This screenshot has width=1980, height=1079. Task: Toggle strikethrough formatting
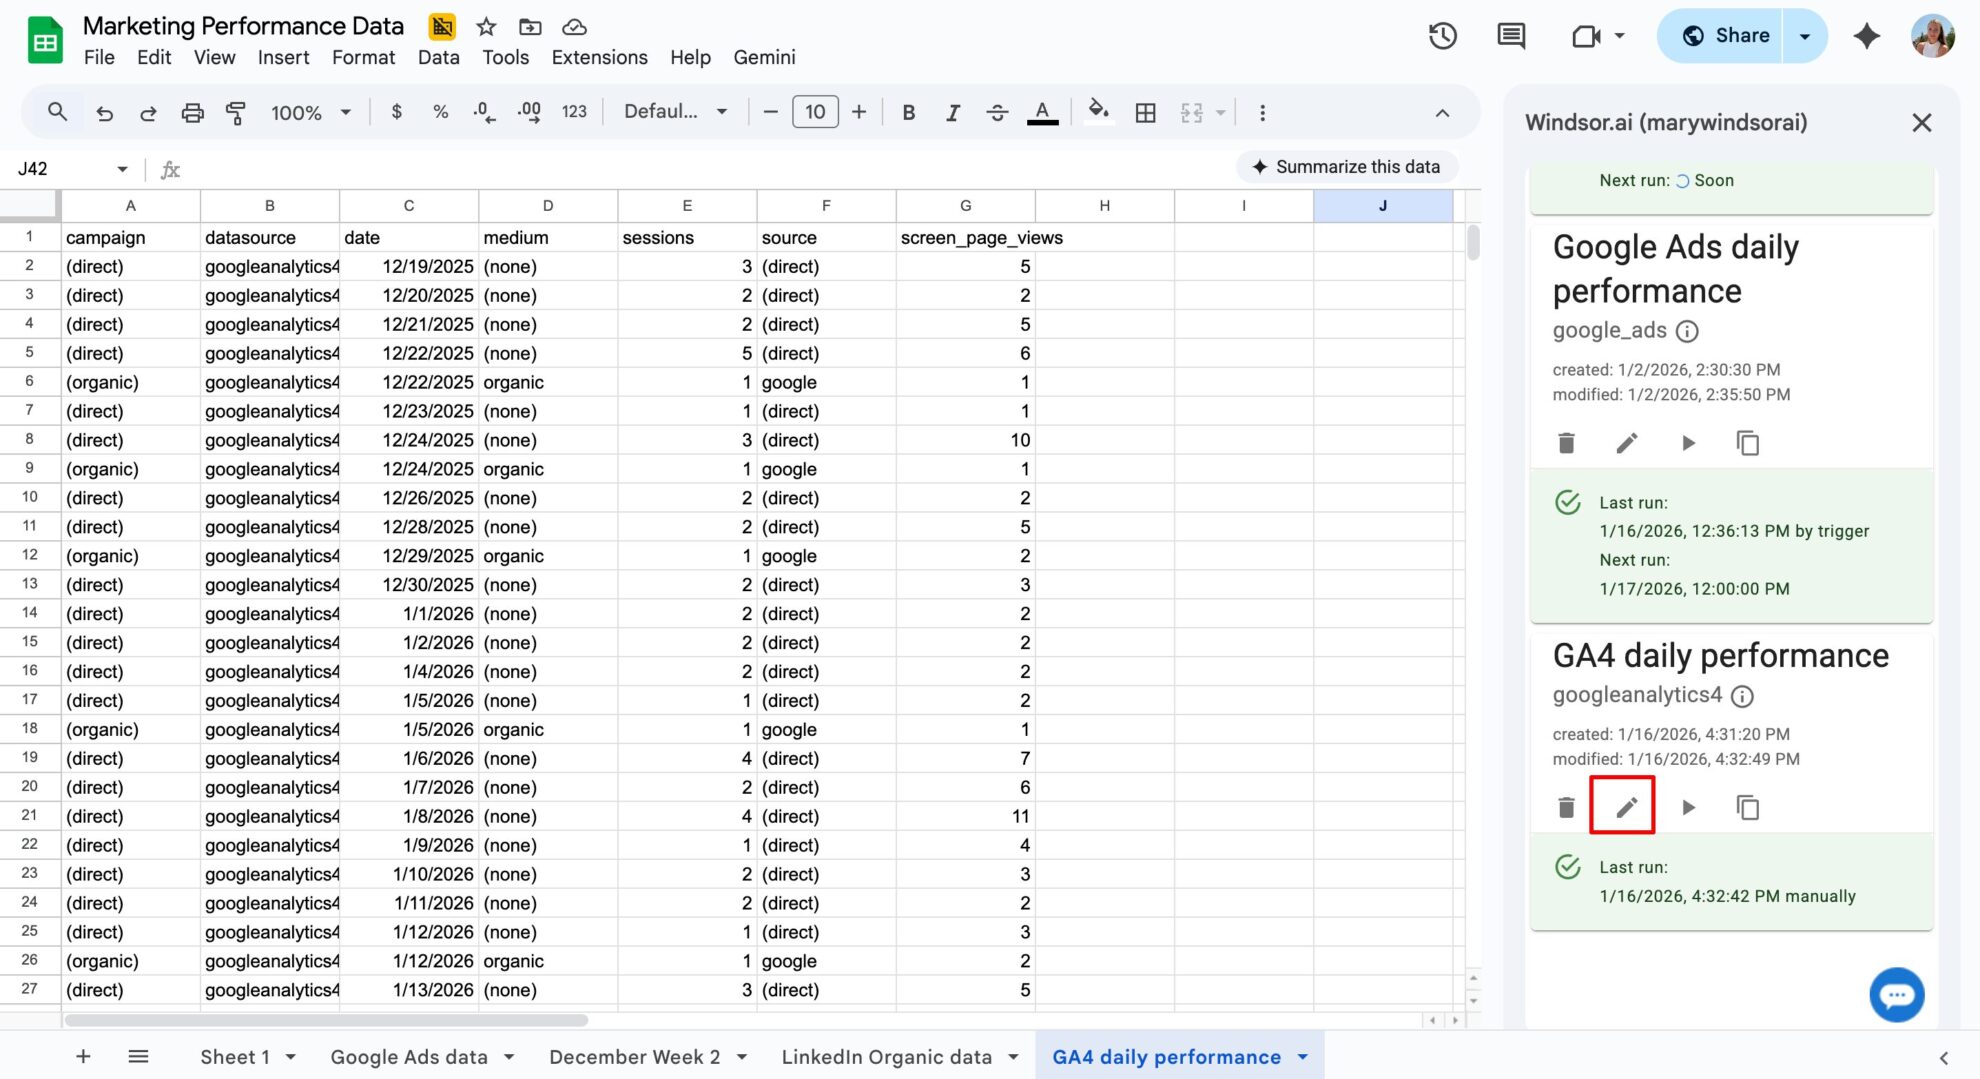(x=997, y=113)
